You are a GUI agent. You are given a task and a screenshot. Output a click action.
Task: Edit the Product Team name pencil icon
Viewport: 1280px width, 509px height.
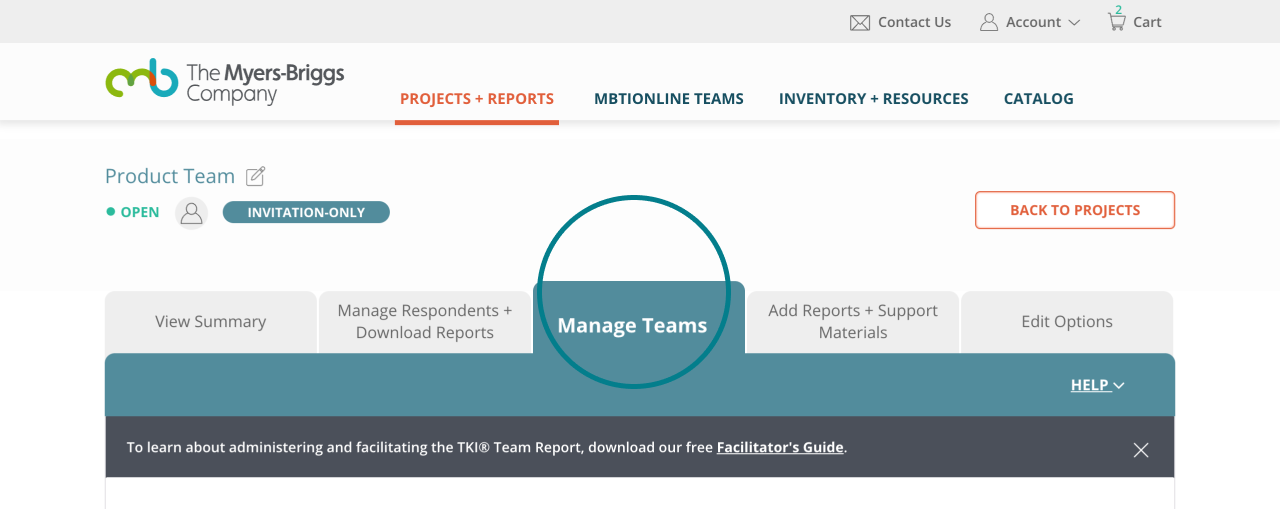click(x=256, y=176)
